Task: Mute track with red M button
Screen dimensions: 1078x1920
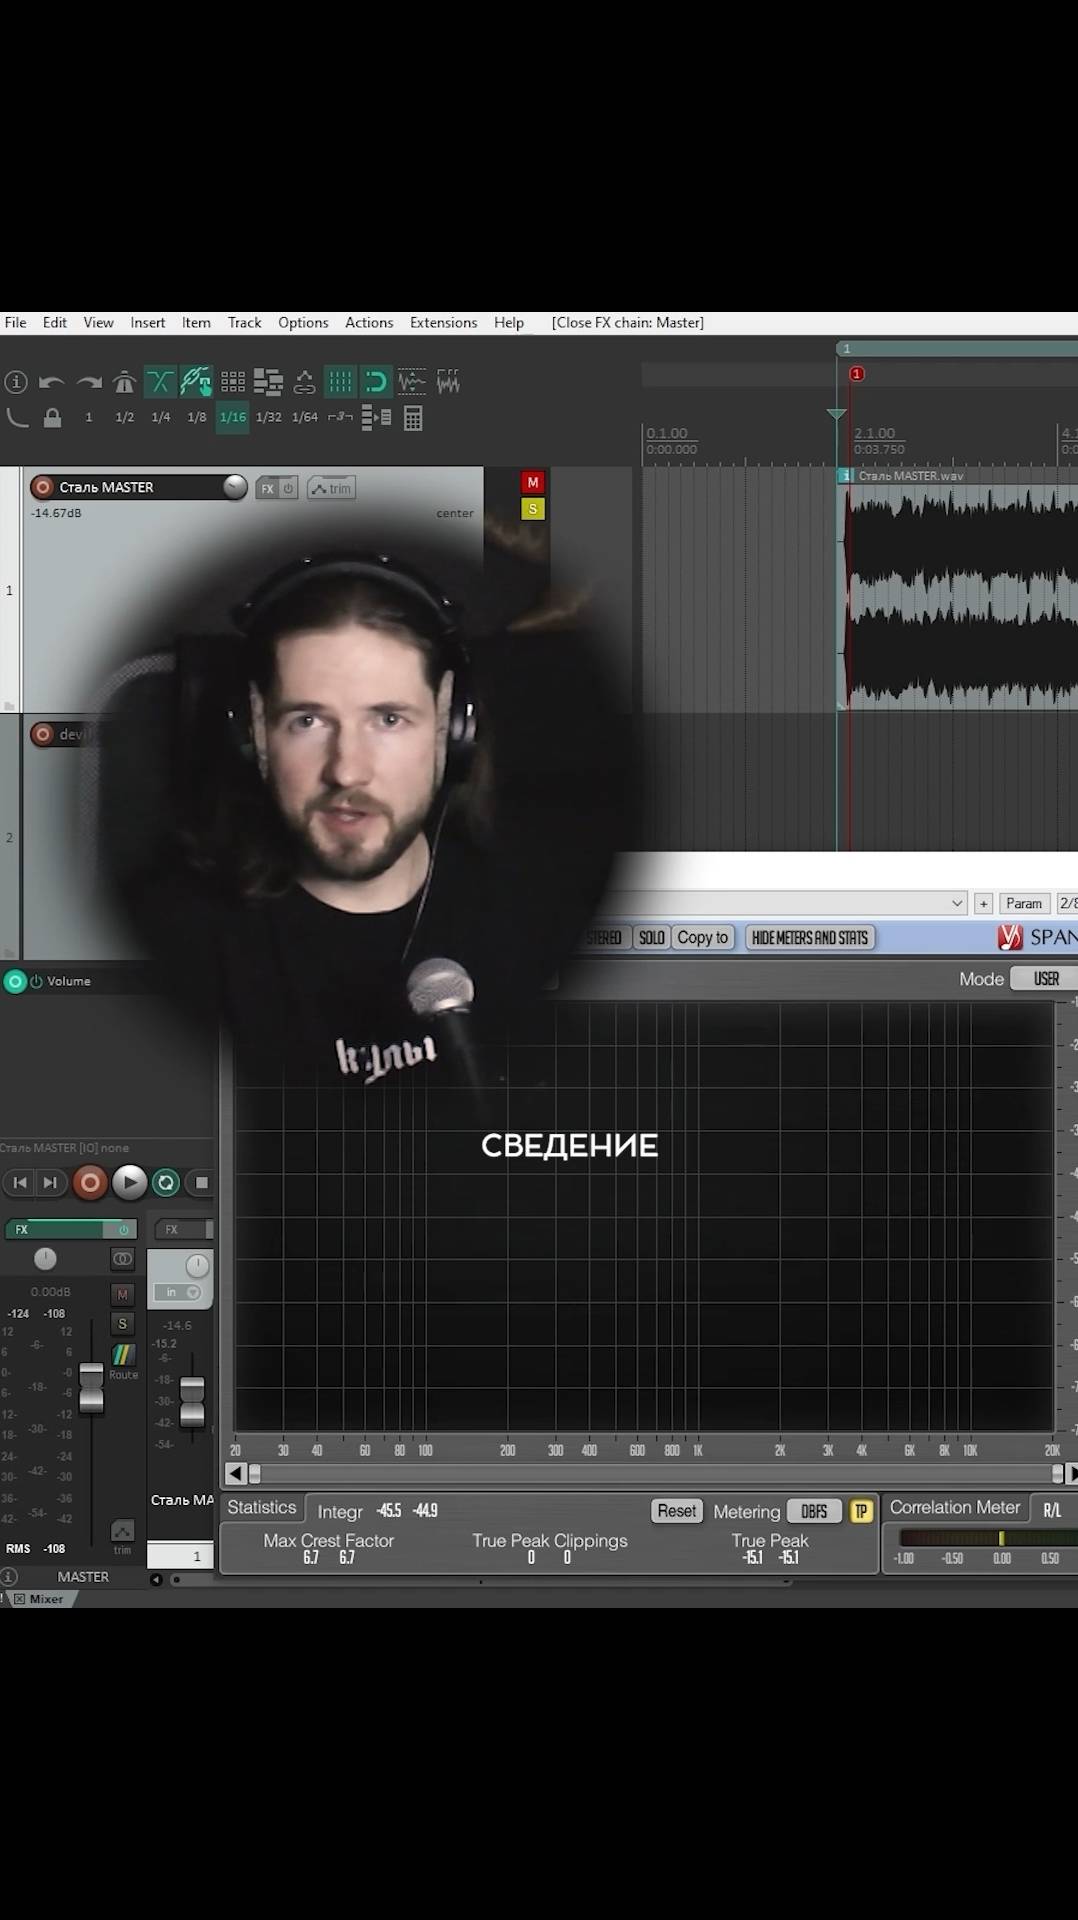Action: tap(533, 482)
